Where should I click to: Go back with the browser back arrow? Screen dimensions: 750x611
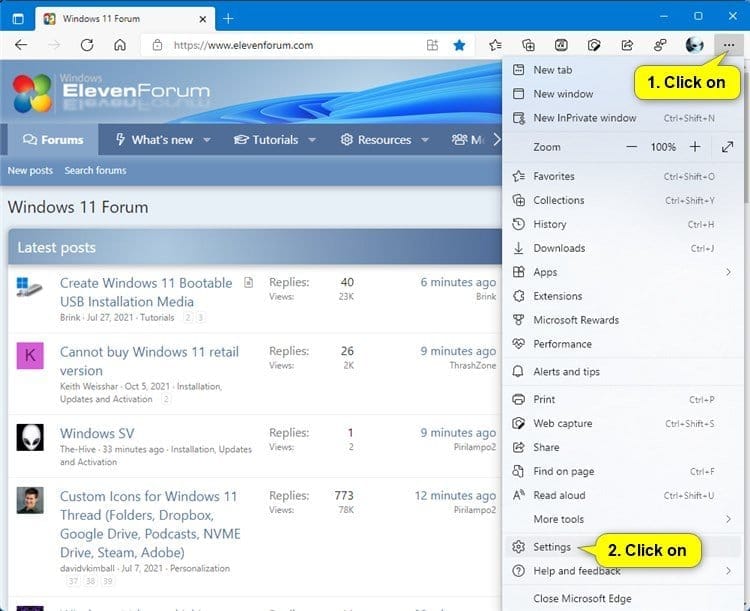(x=21, y=45)
